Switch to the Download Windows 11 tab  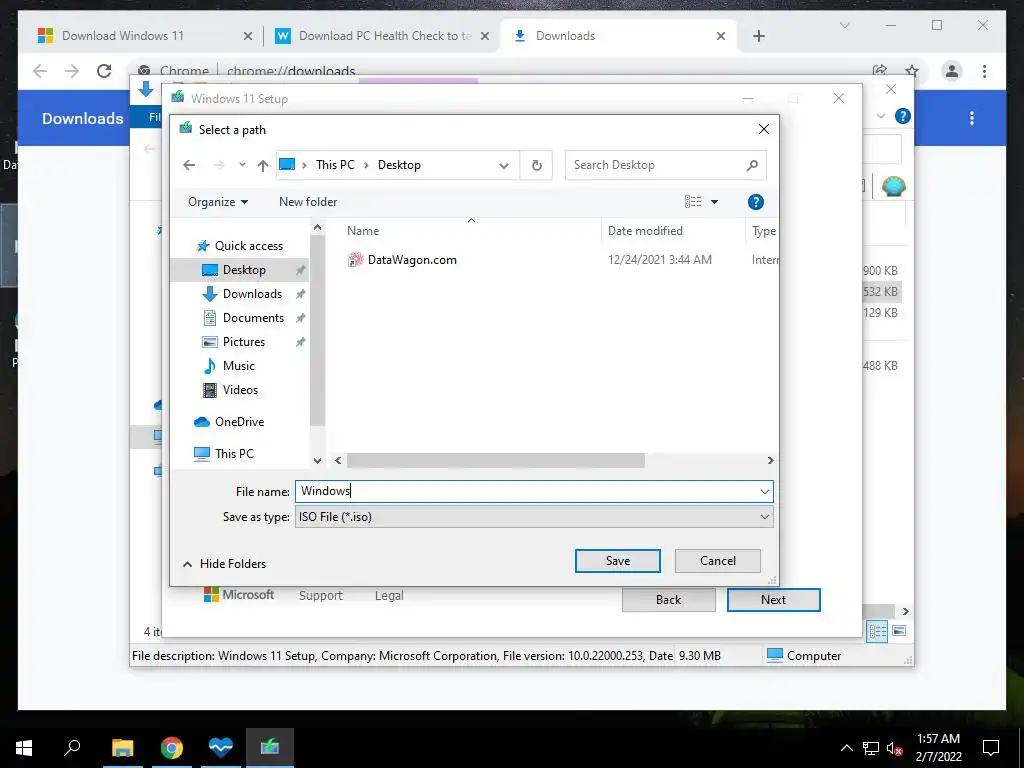tap(145, 36)
